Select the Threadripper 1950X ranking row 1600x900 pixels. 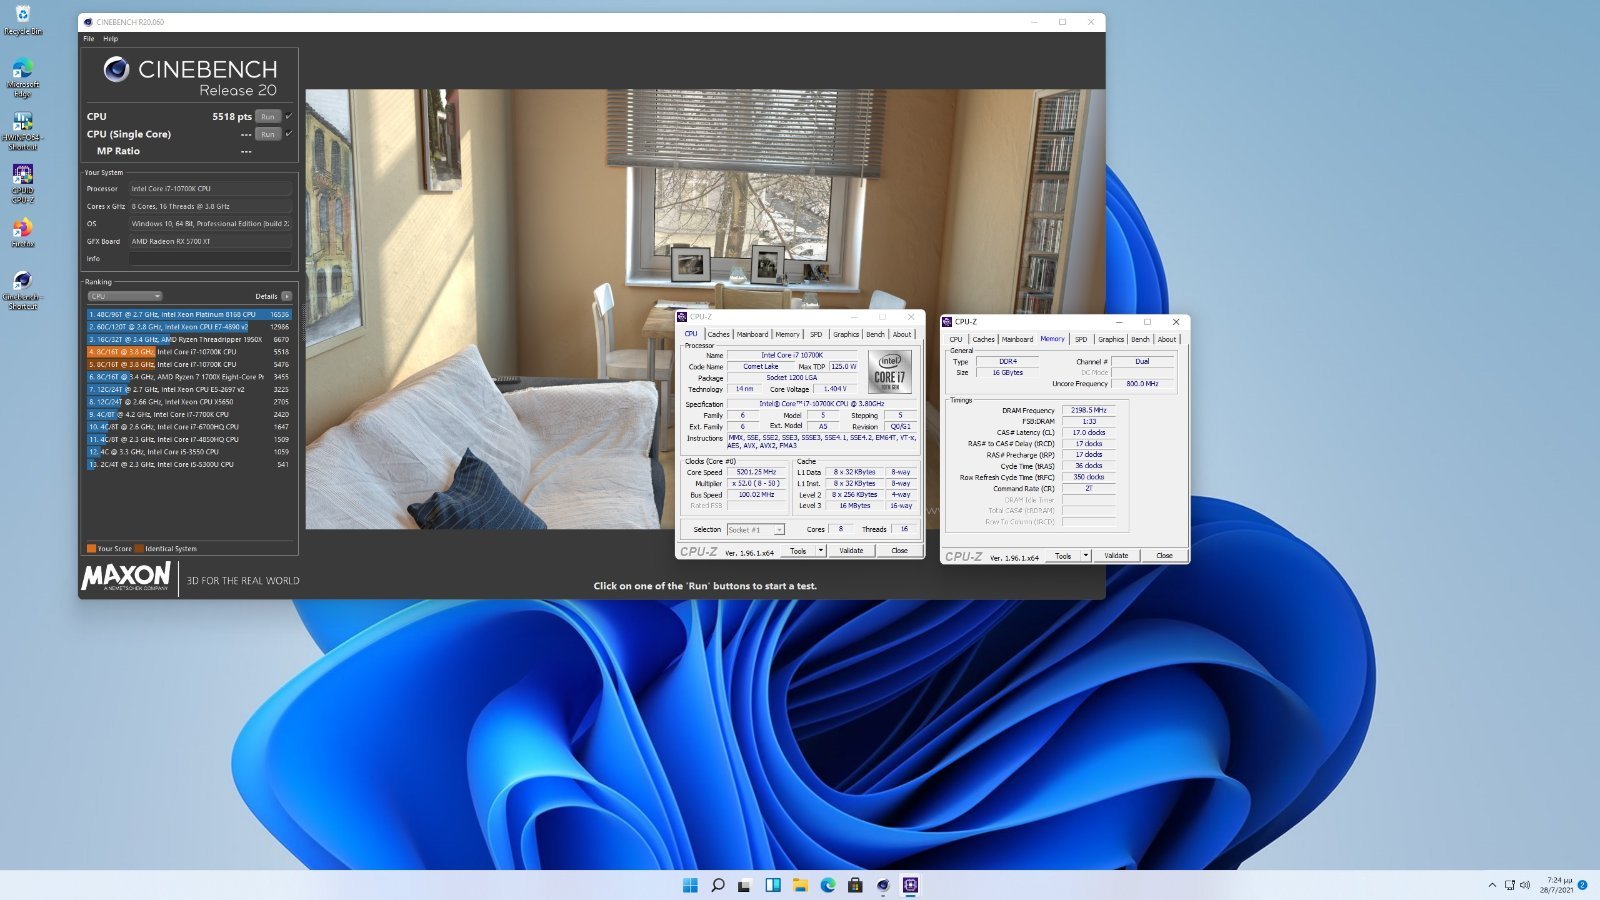[x=189, y=339]
